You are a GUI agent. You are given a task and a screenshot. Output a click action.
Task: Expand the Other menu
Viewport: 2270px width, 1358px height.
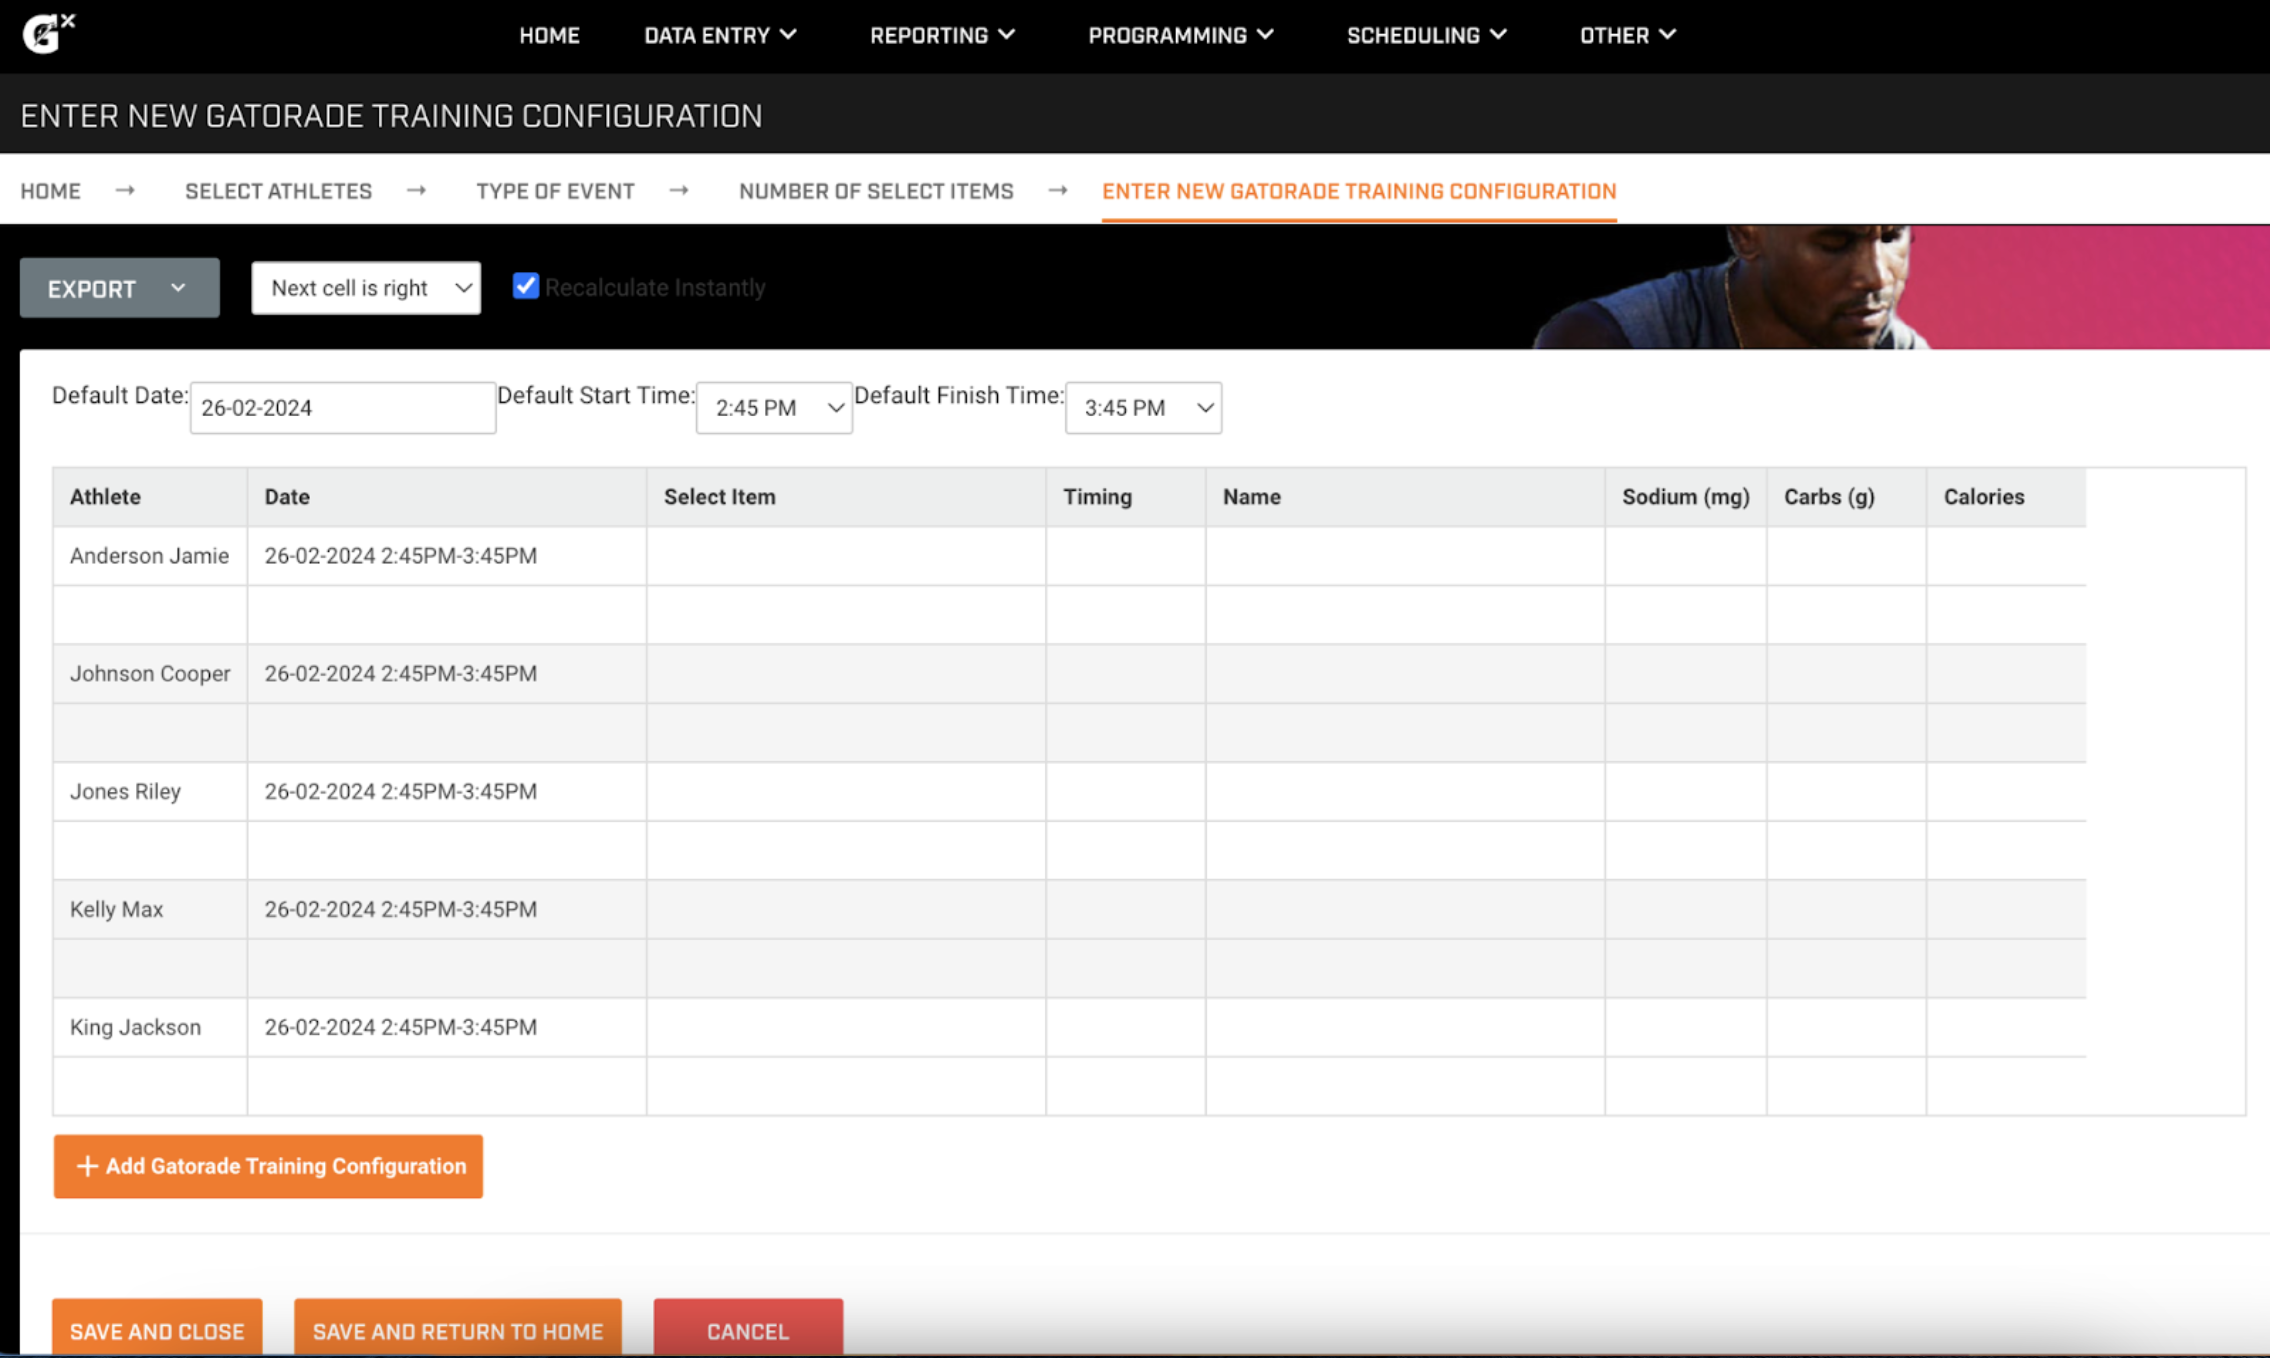pos(1625,35)
